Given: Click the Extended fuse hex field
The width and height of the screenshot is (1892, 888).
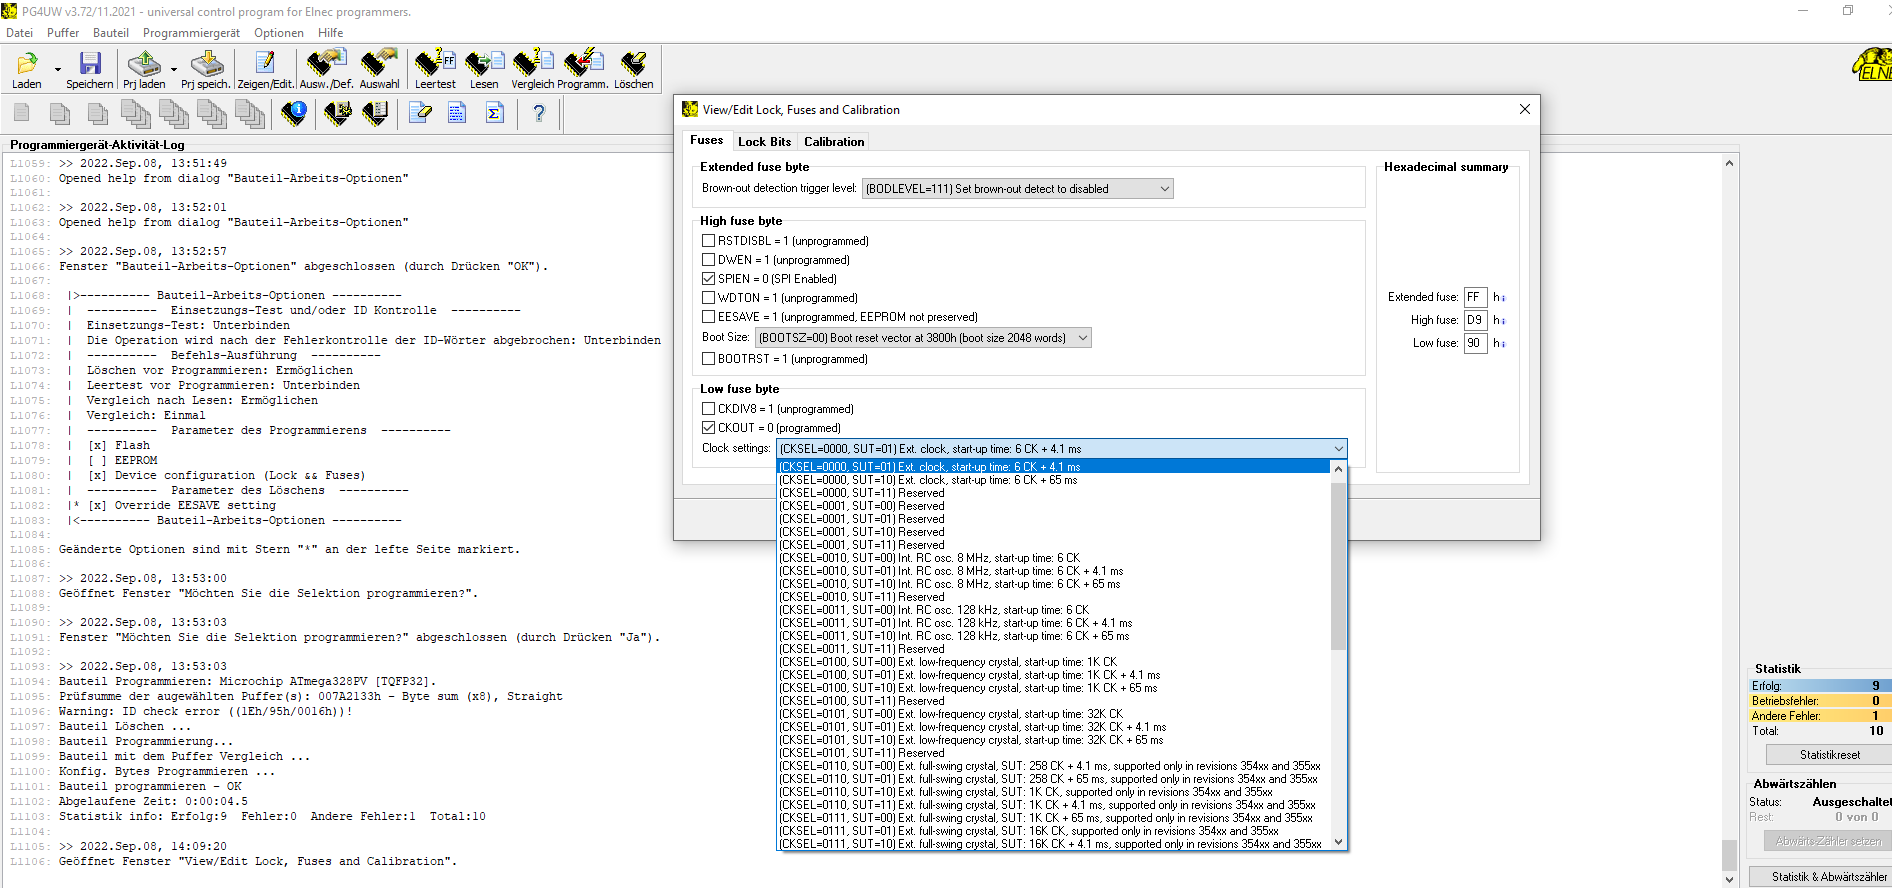Looking at the screenshot, I should click(1475, 297).
